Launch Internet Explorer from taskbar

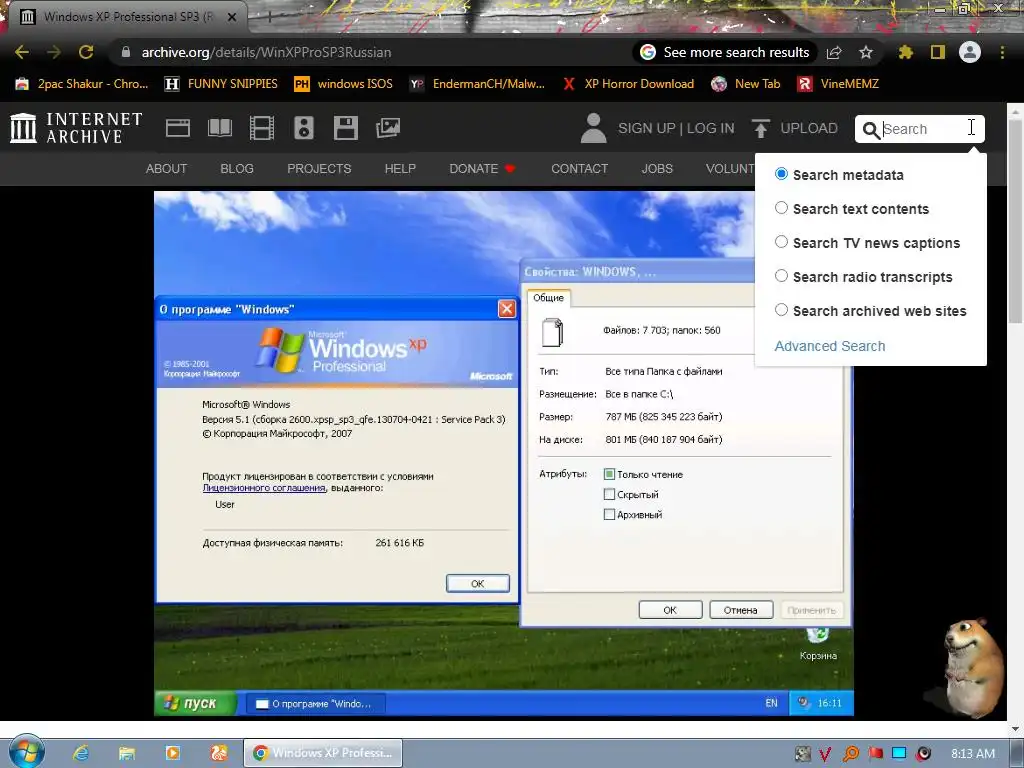coord(81,753)
